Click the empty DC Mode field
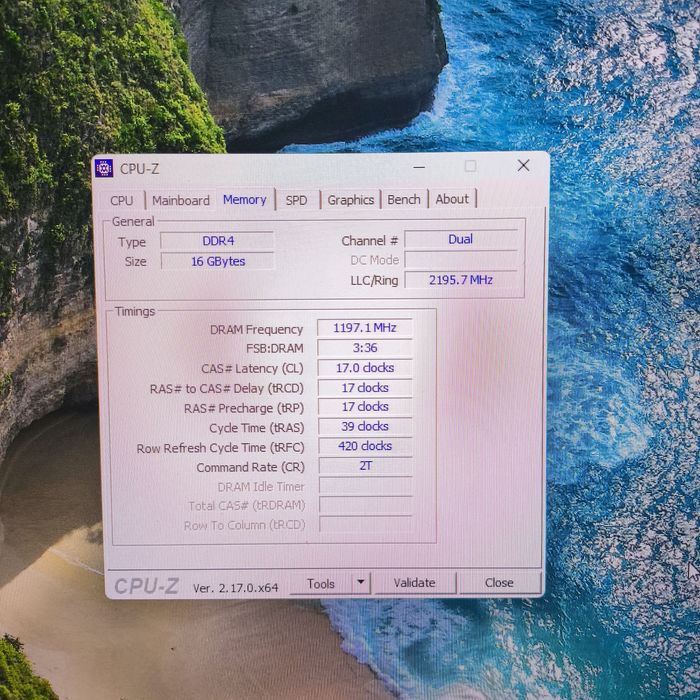Screen dimensions: 700x700 [x=460, y=259]
